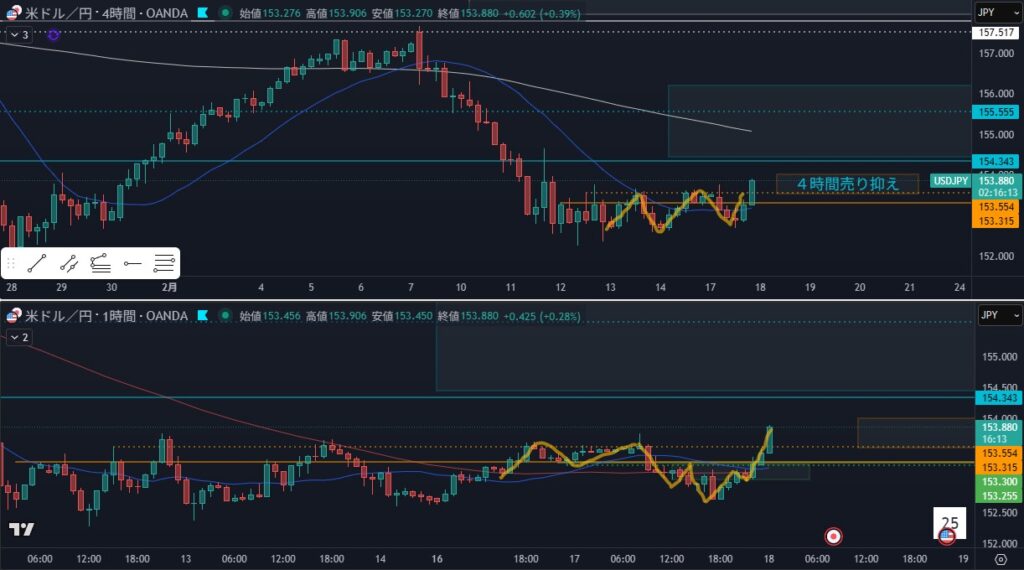
Task: Select the trend line drawing tool
Action: [37, 264]
